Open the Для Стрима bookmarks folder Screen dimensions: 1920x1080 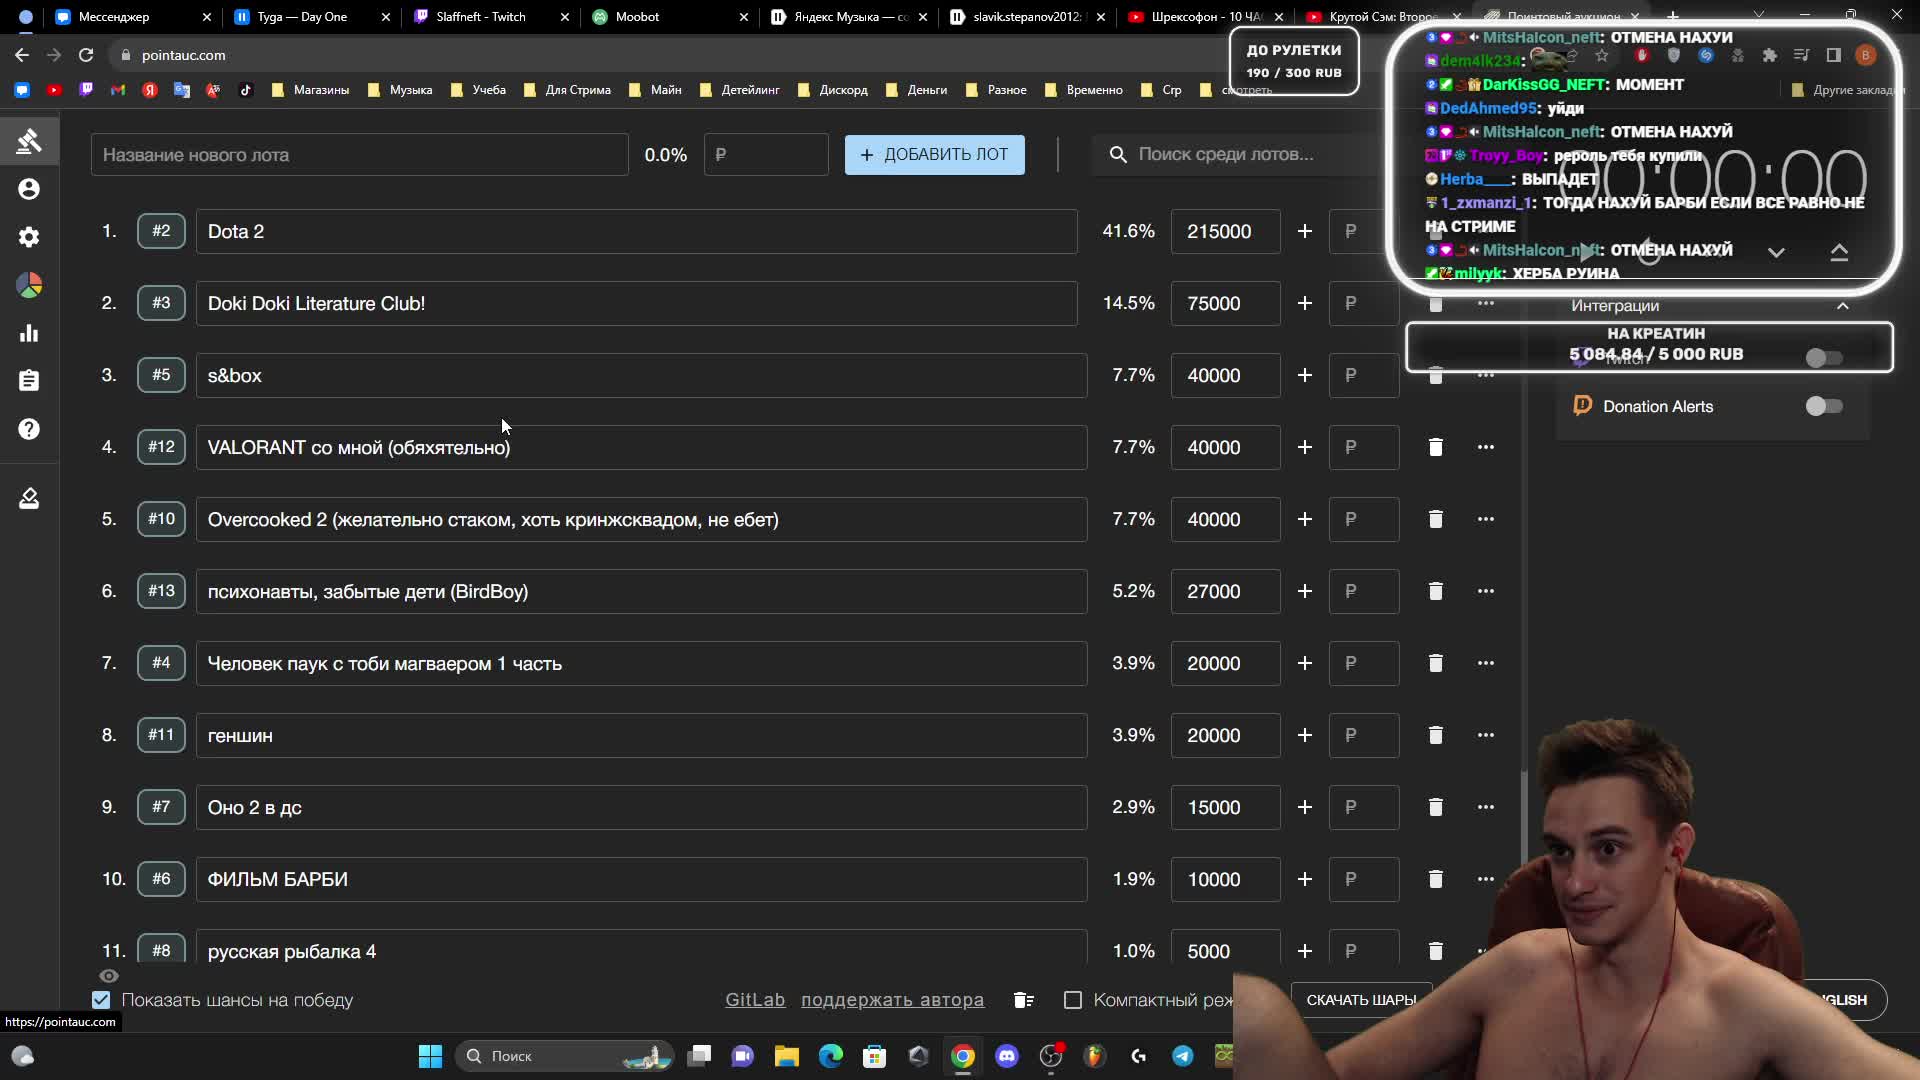click(568, 90)
